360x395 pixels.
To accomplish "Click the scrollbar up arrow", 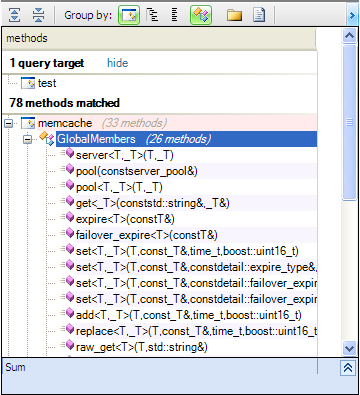I will point(349,35).
